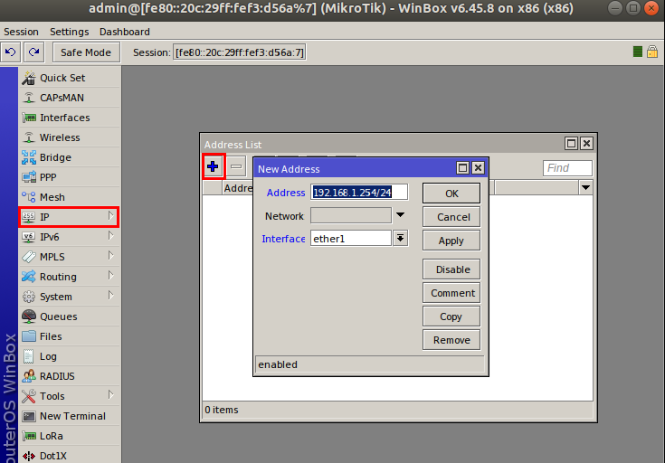This screenshot has width=665, height=463.
Task: Open CAPsMAN menu entry
Action: coord(70,98)
